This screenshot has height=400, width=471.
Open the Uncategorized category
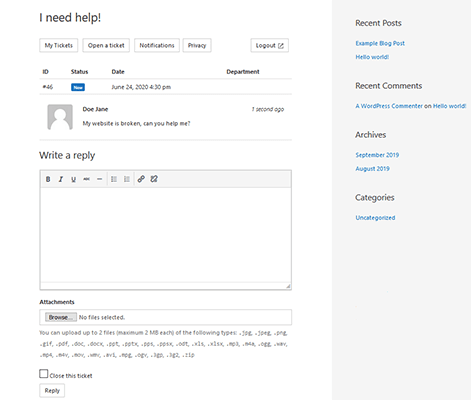[x=375, y=218]
